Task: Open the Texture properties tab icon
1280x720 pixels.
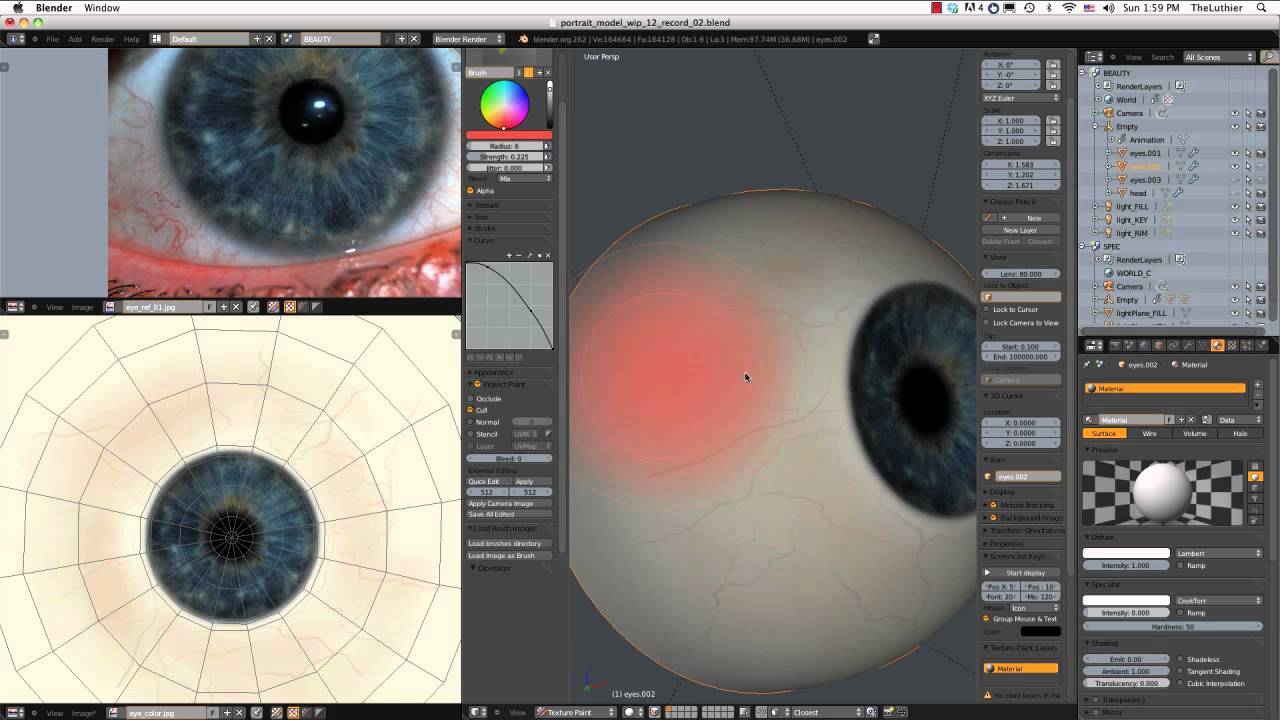Action: (1232, 345)
